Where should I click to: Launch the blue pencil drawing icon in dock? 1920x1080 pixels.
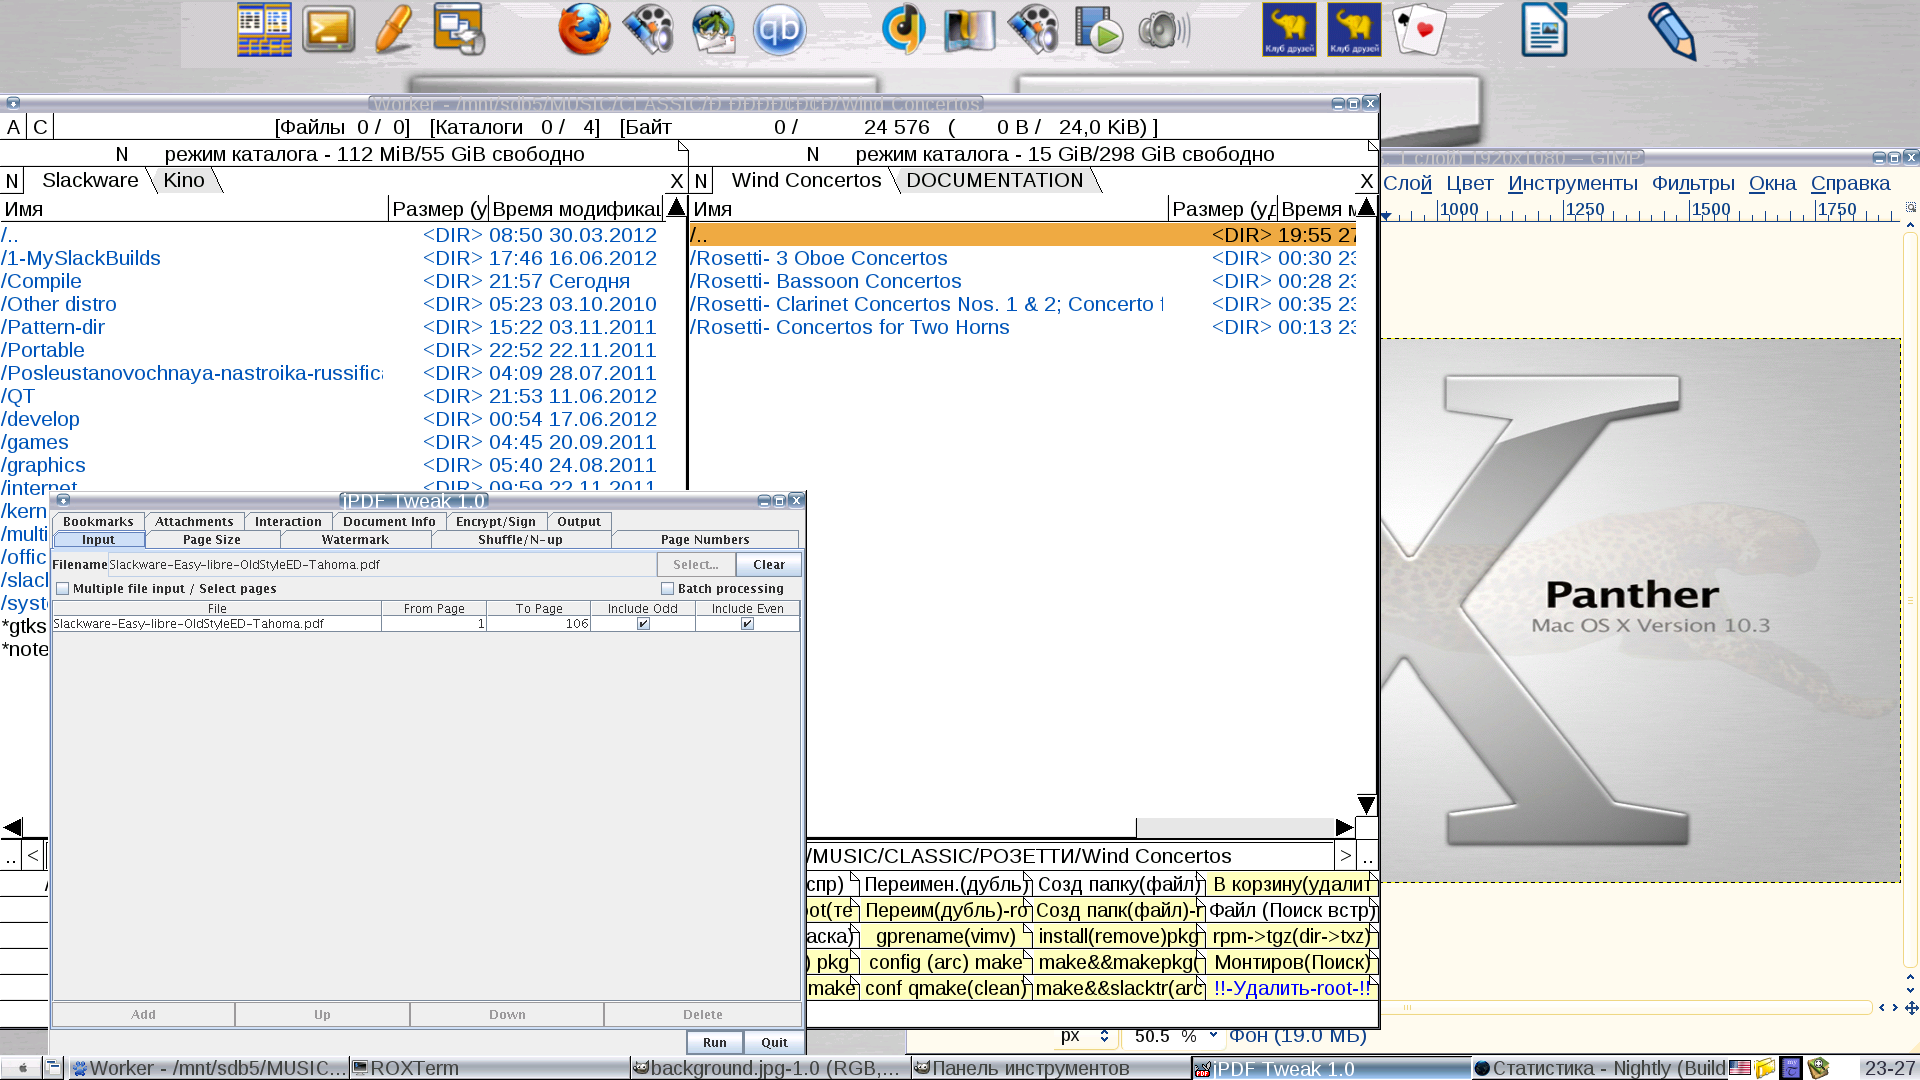1674,31
